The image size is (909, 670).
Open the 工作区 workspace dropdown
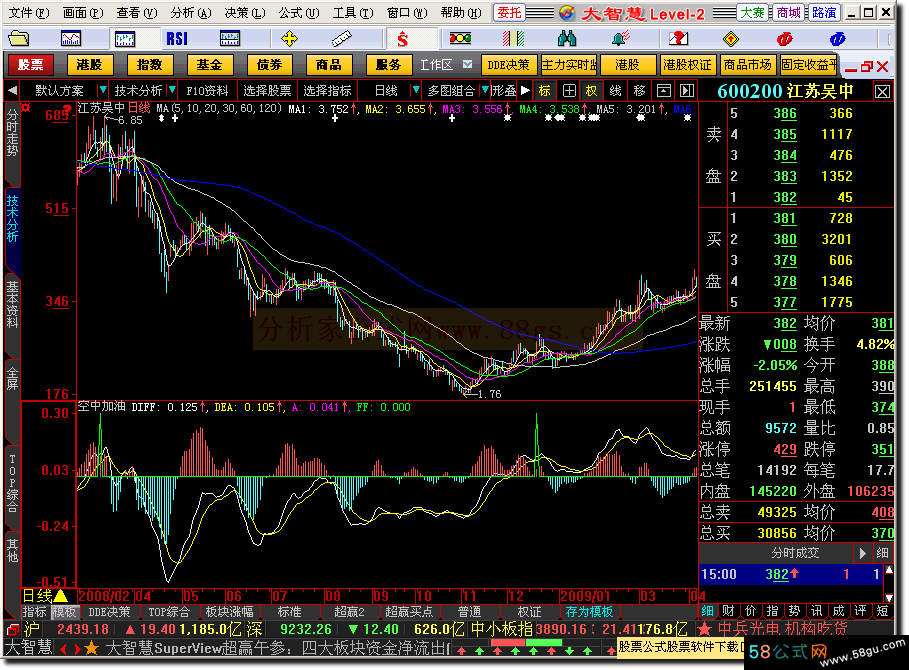tap(467, 64)
